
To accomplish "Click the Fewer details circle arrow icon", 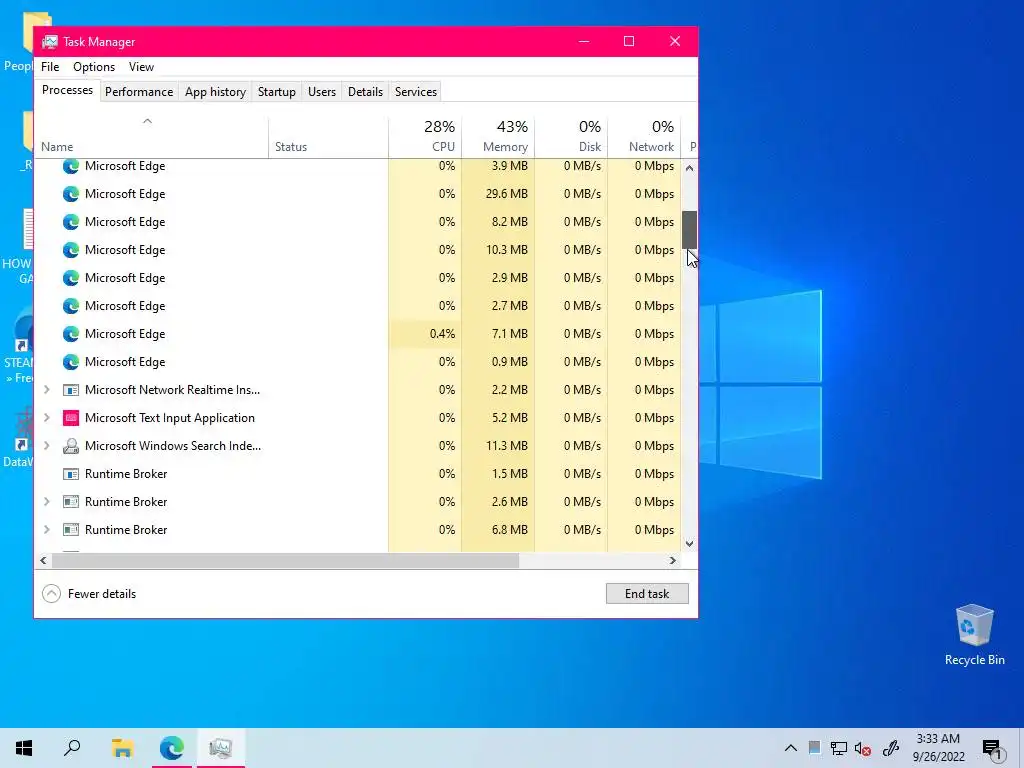I will tap(52, 594).
